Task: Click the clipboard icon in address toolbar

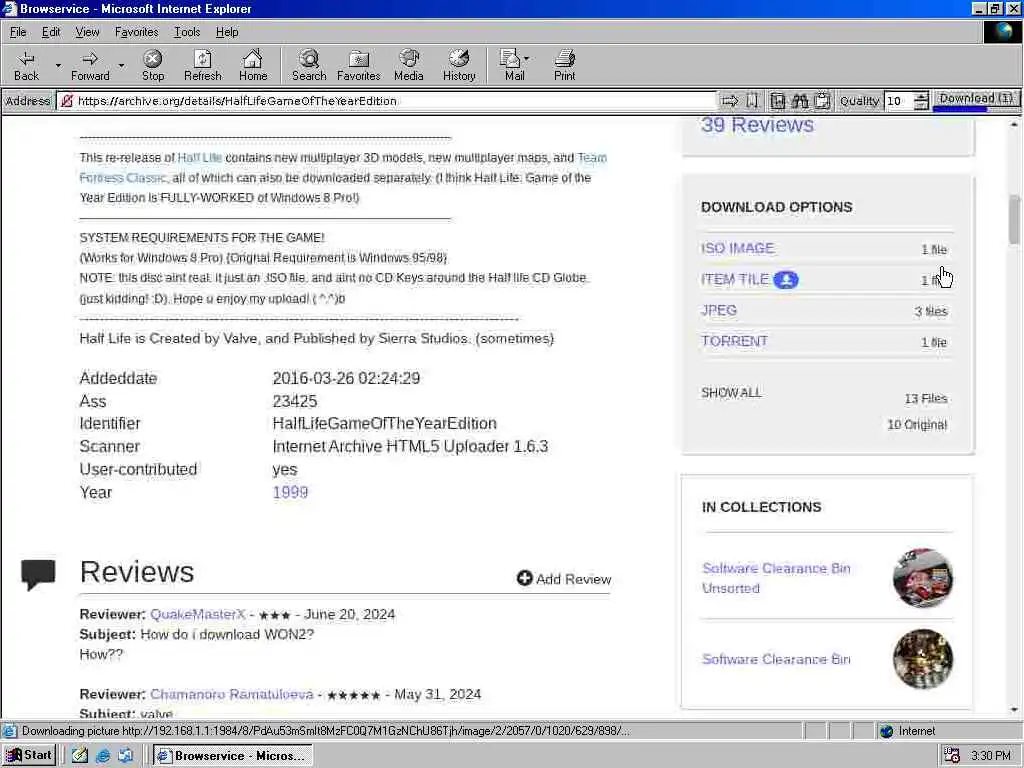Action: [823, 101]
